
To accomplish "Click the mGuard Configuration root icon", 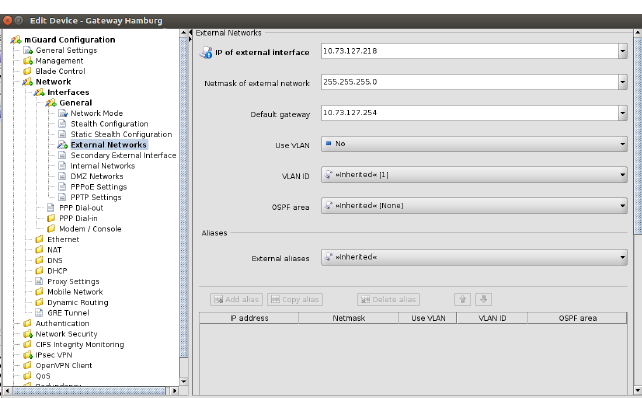I will coord(16,40).
